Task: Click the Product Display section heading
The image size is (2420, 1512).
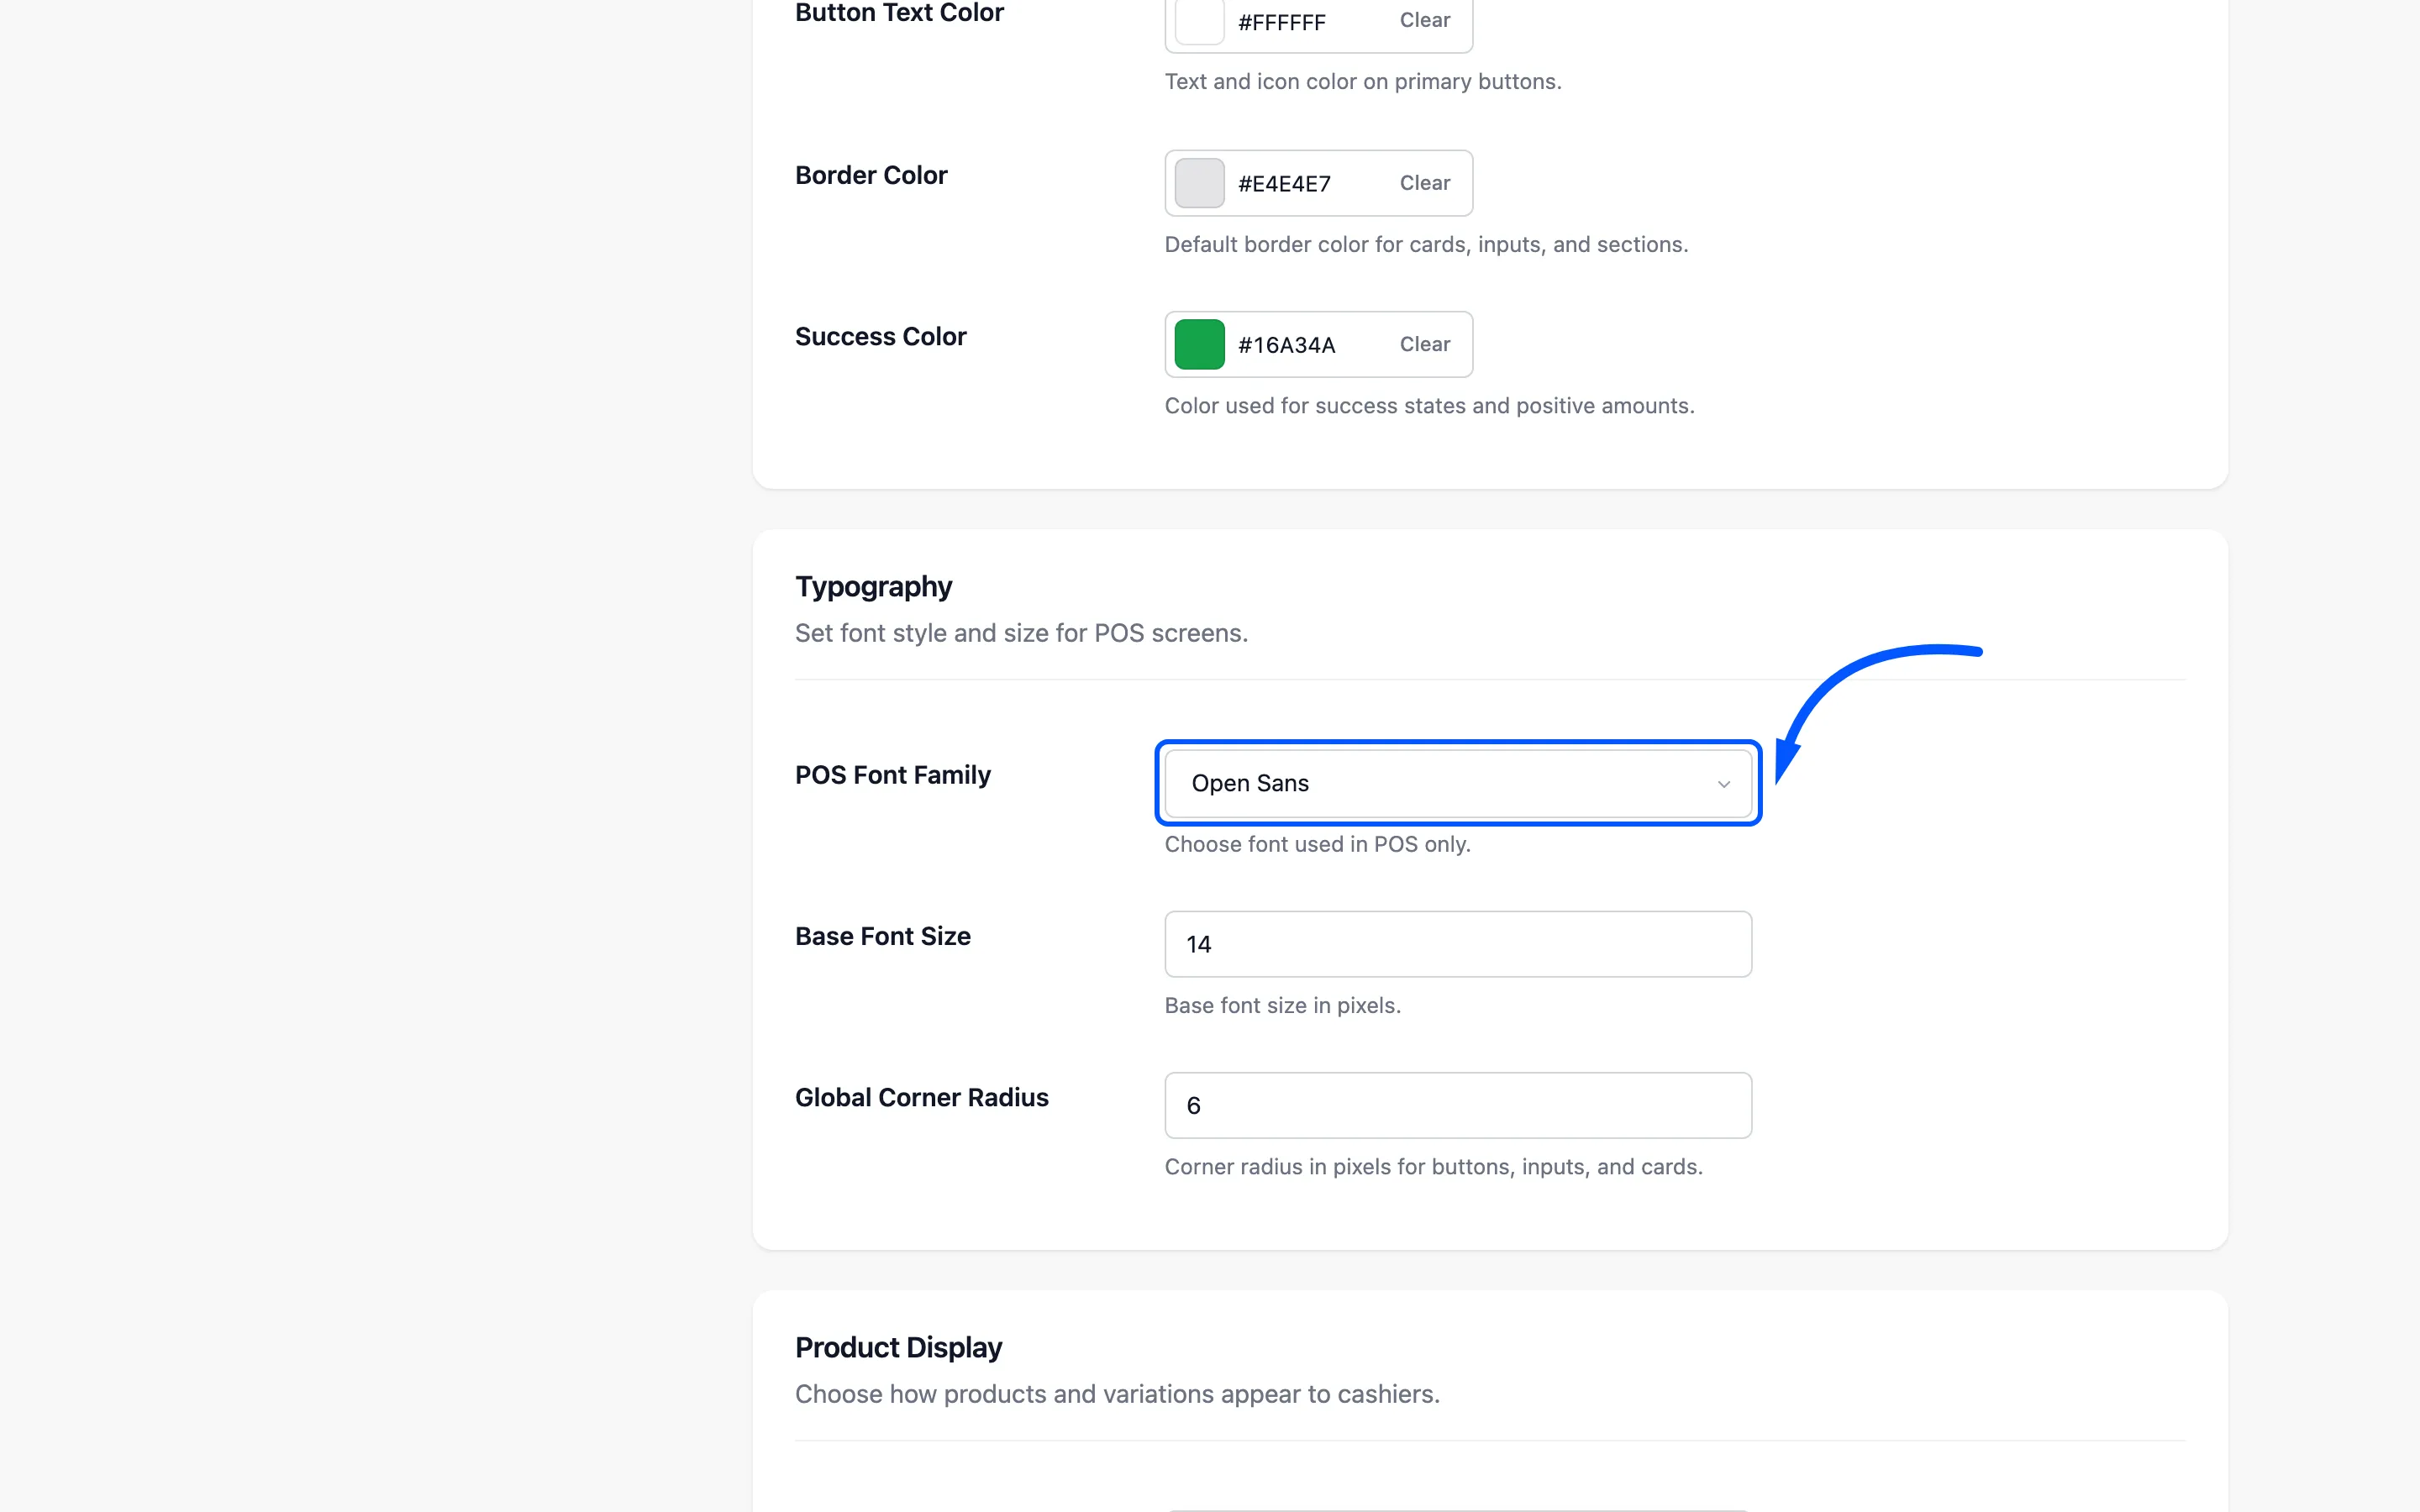Action: [898, 1347]
